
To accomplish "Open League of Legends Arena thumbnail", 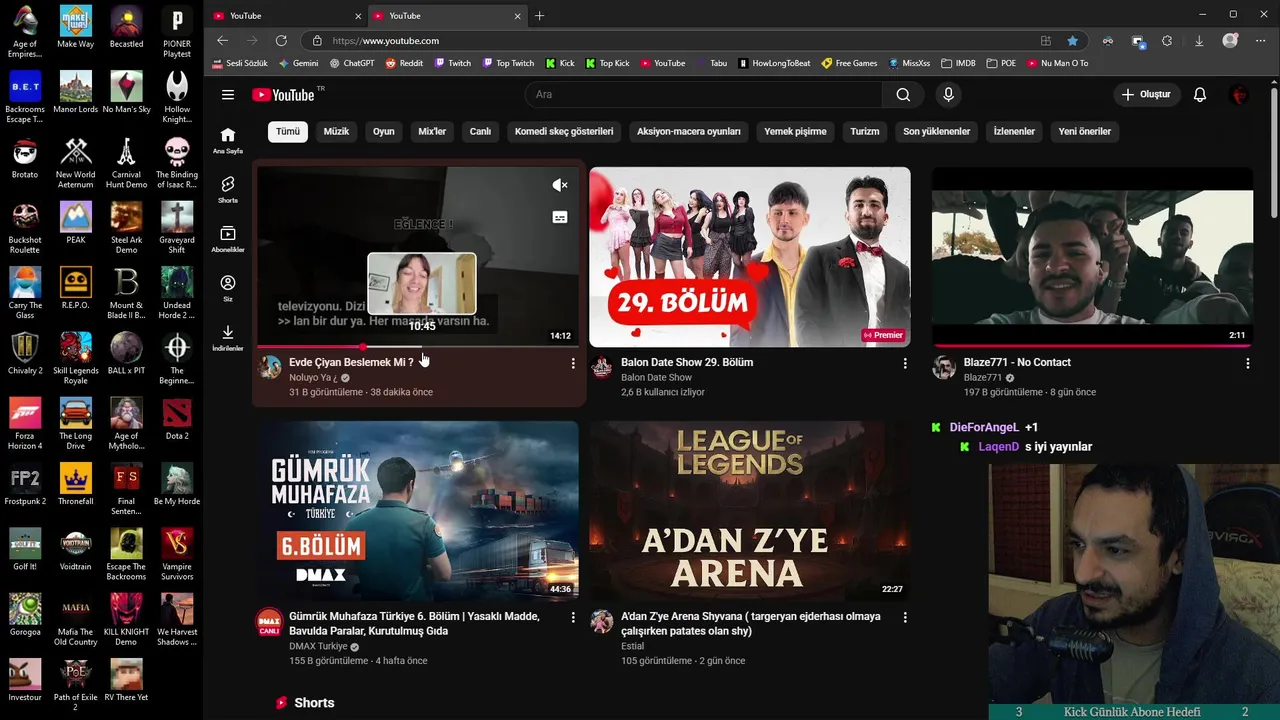I will [x=750, y=511].
